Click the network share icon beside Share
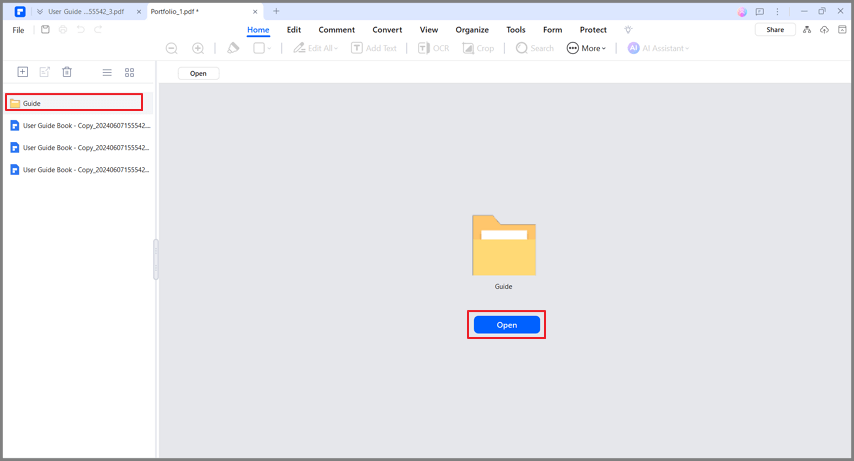This screenshot has width=854, height=461. click(x=807, y=29)
